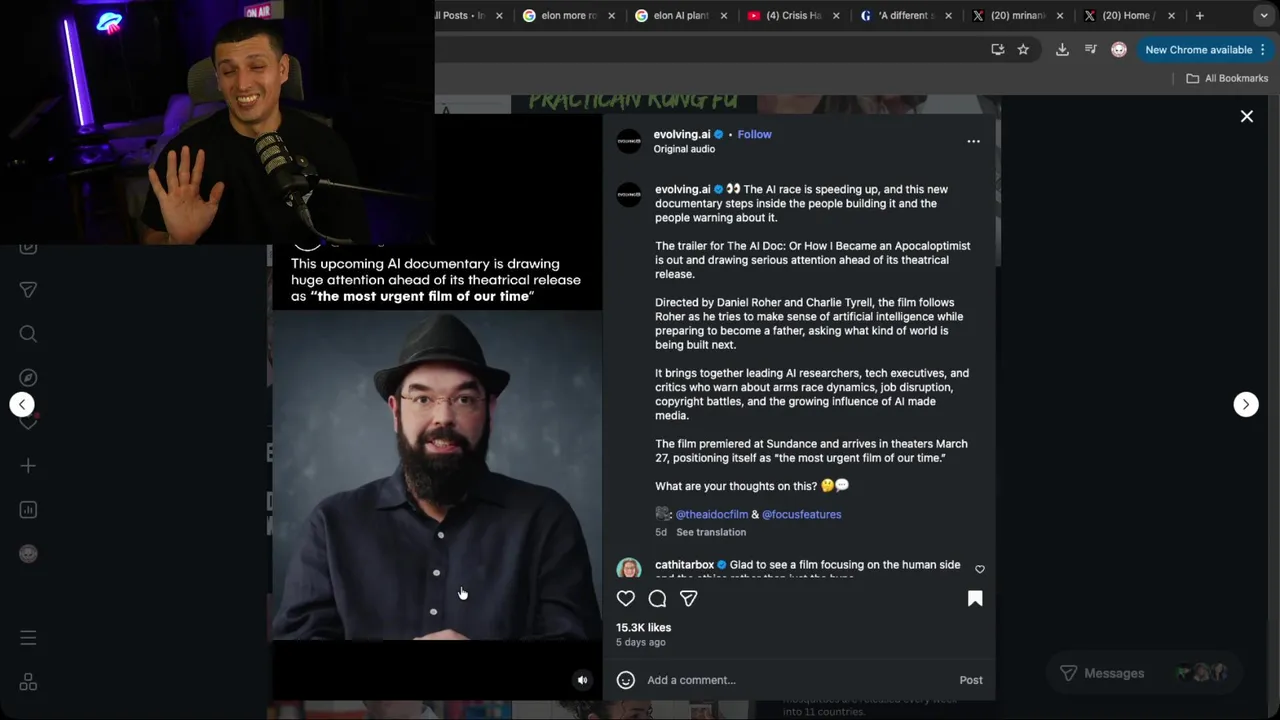Switch to '(20) mrinank' X tab
Viewport: 1280px width, 720px height.
pyautogui.click(x=1018, y=16)
